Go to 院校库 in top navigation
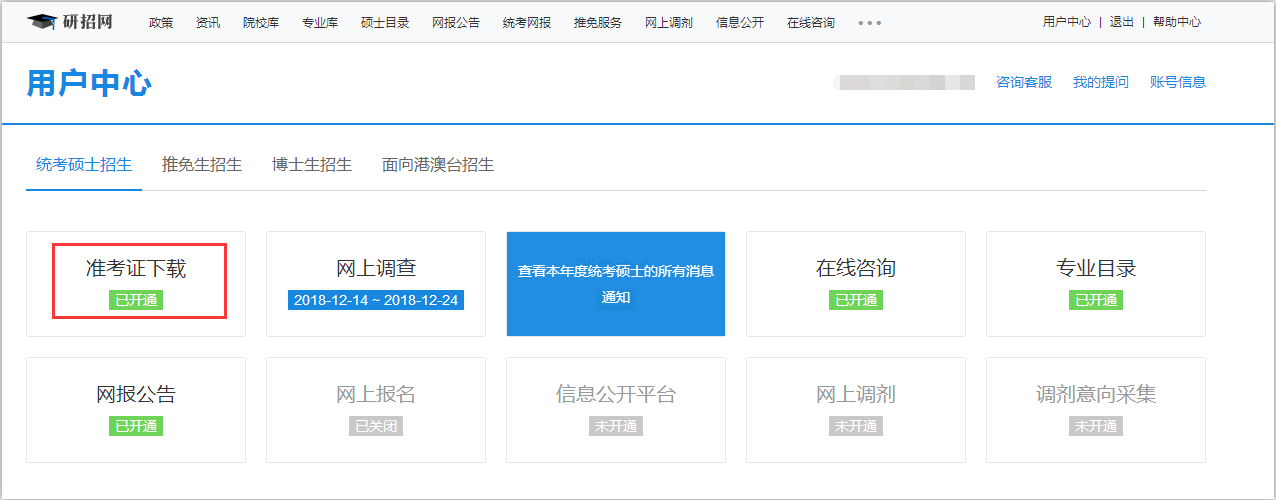Image resolution: width=1276 pixels, height=500 pixels. pyautogui.click(x=261, y=22)
